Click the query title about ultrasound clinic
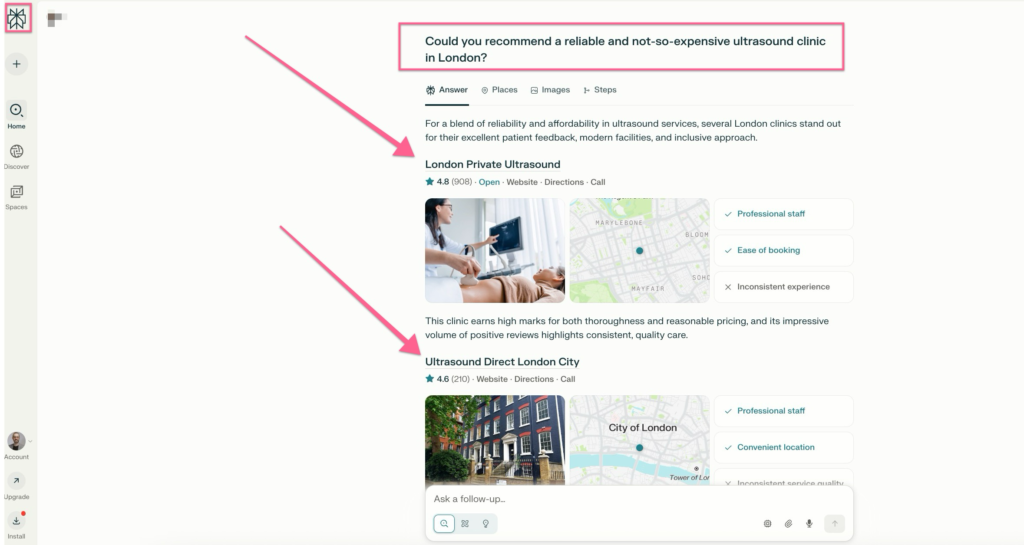Screen dimensions: 1024x545 625,49
